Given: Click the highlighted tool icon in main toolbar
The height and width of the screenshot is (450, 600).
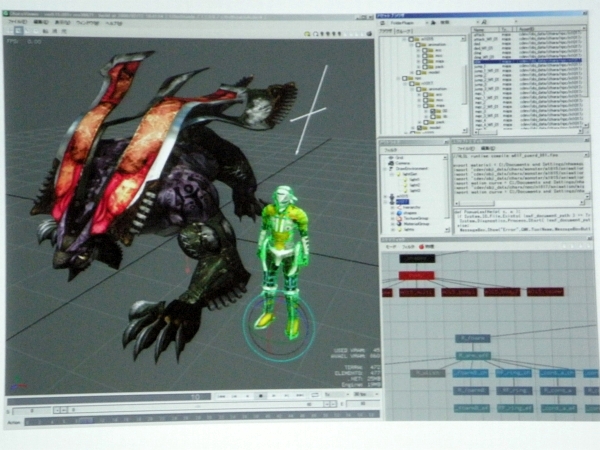Looking at the screenshot, I should click(x=18, y=31).
